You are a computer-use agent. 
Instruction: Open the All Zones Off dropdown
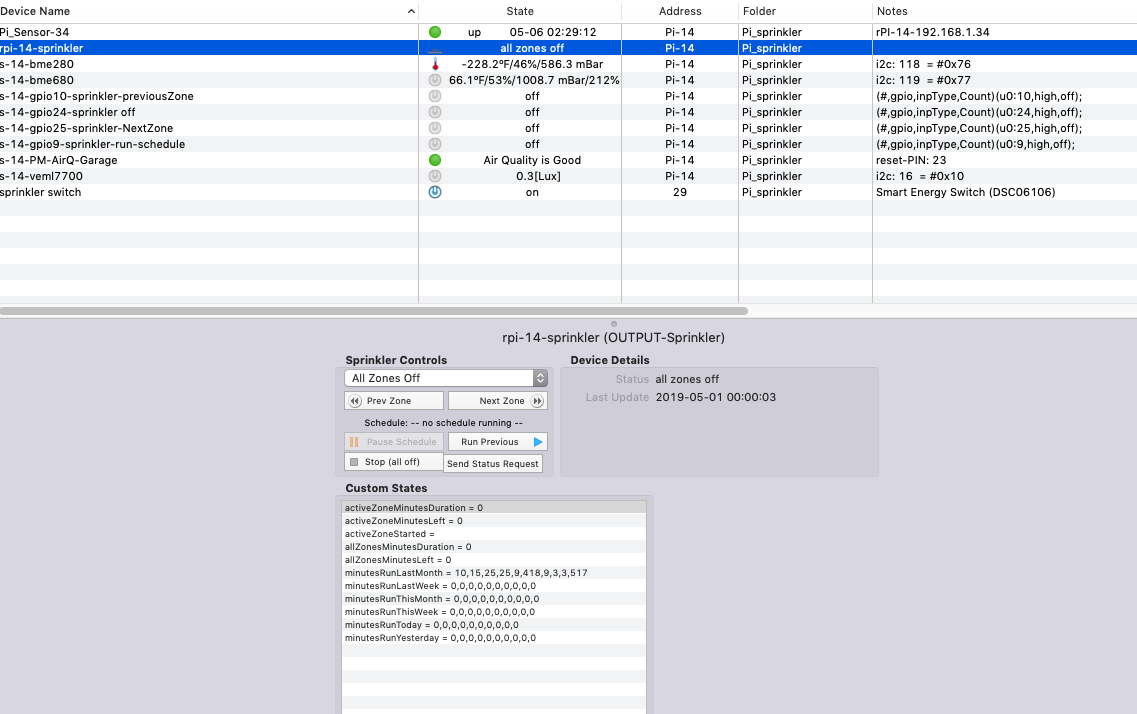click(x=445, y=378)
